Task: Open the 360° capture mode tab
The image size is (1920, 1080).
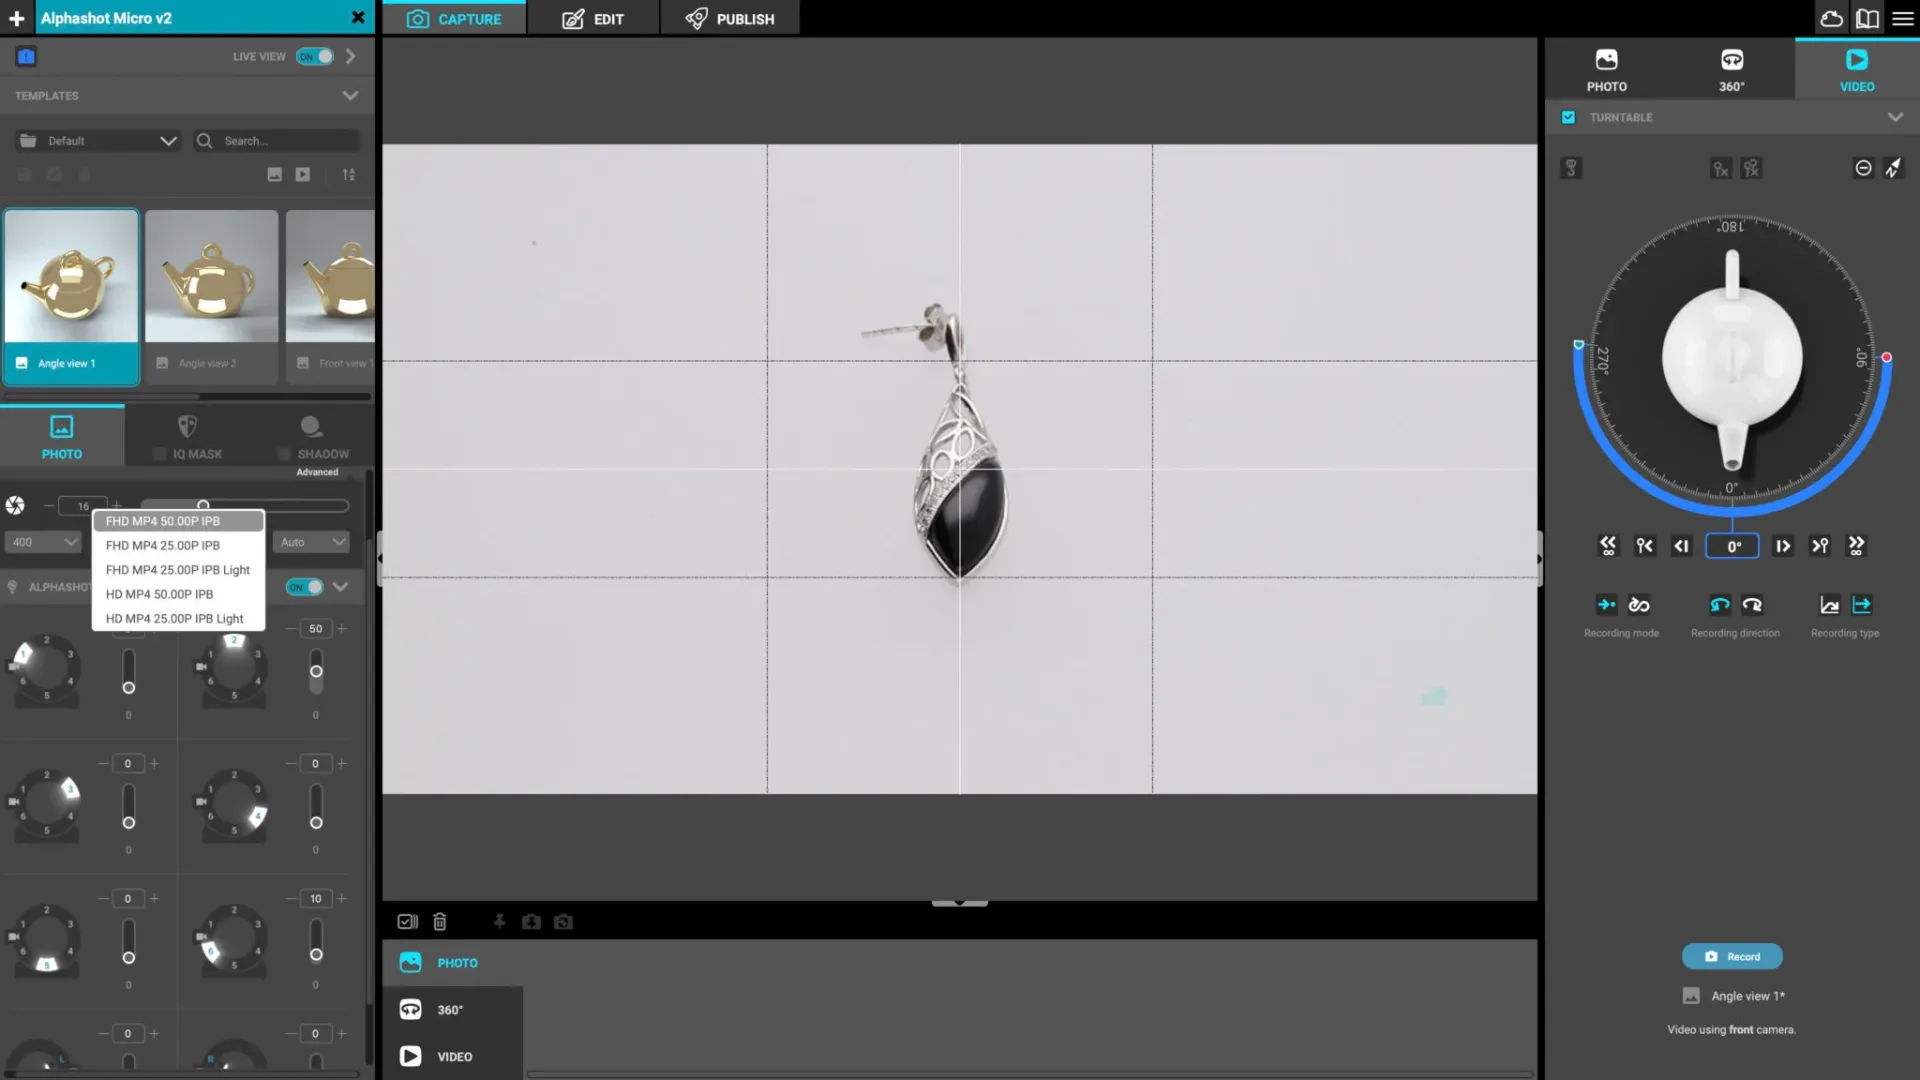Action: [x=1731, y=70]
